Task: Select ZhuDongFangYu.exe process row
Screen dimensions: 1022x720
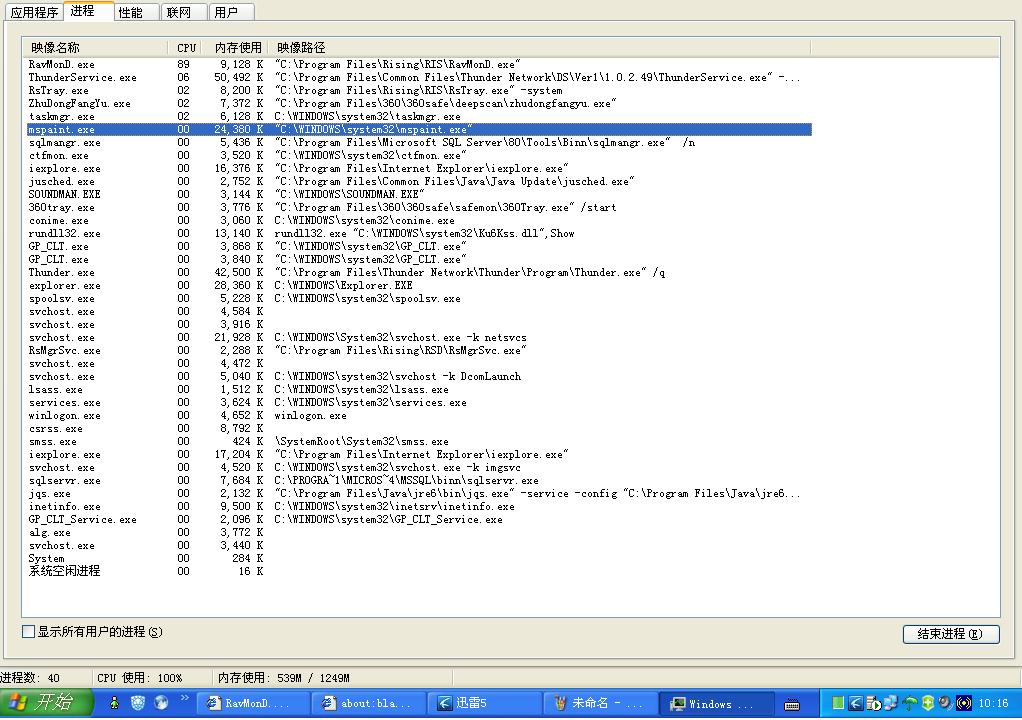Action: [x=419, y=104]
